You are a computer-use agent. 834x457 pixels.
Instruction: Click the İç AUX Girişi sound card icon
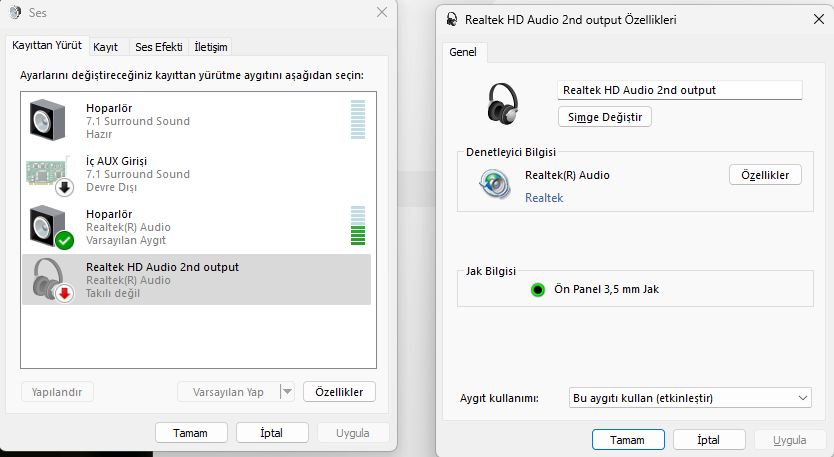(49, 175)
